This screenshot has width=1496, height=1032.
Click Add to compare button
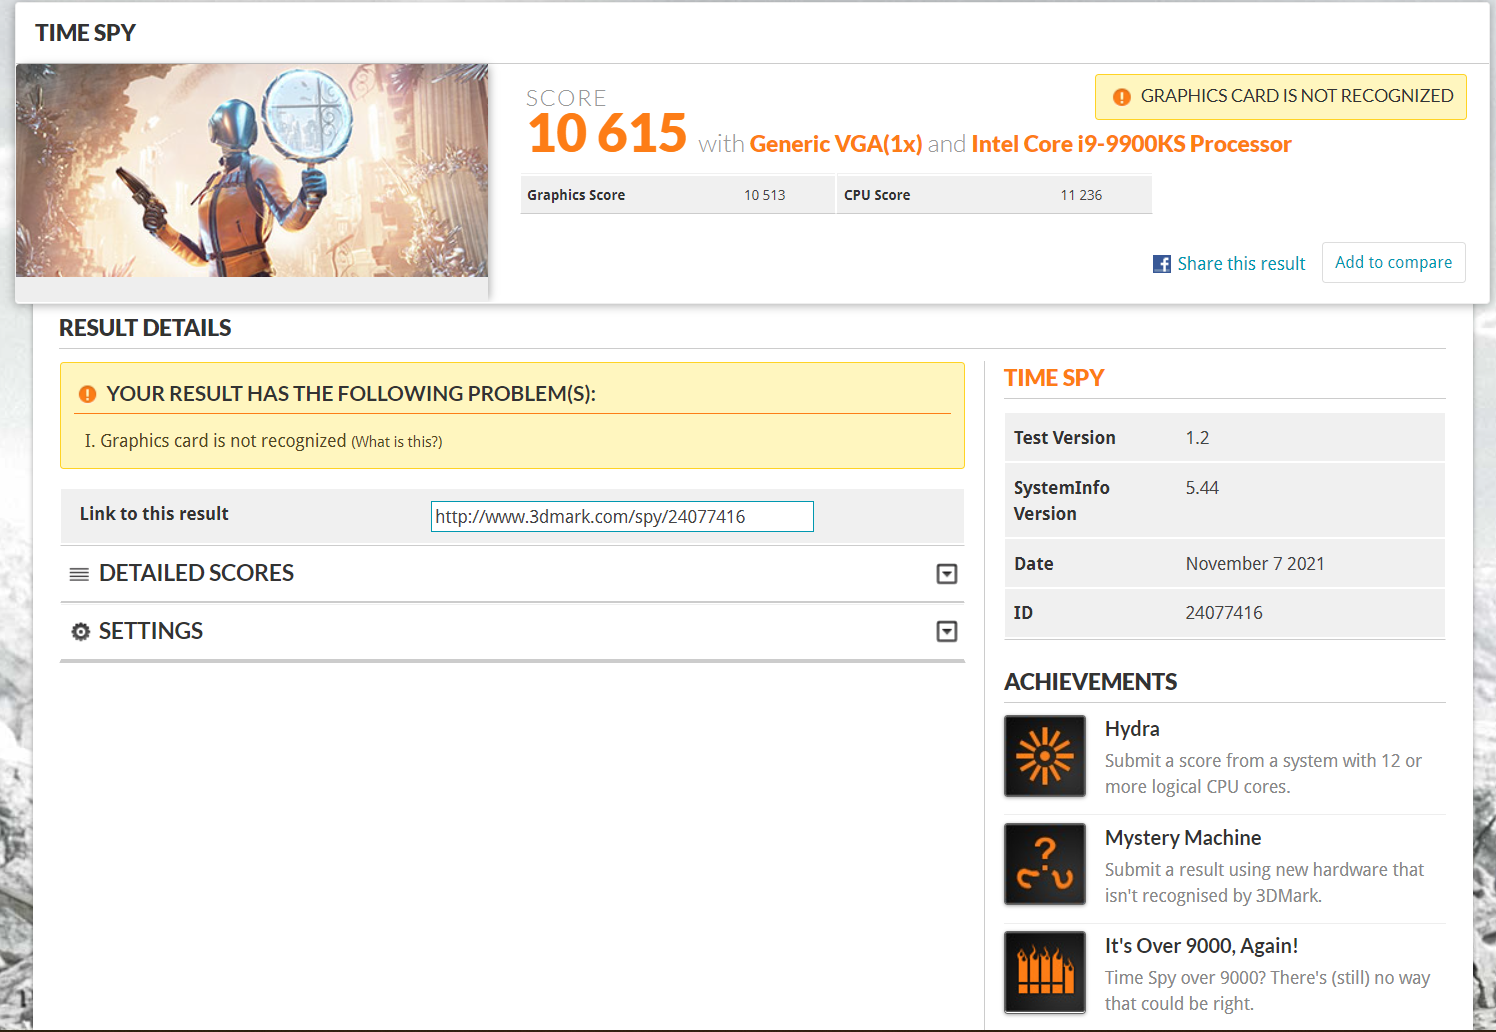coord(1394,262)
